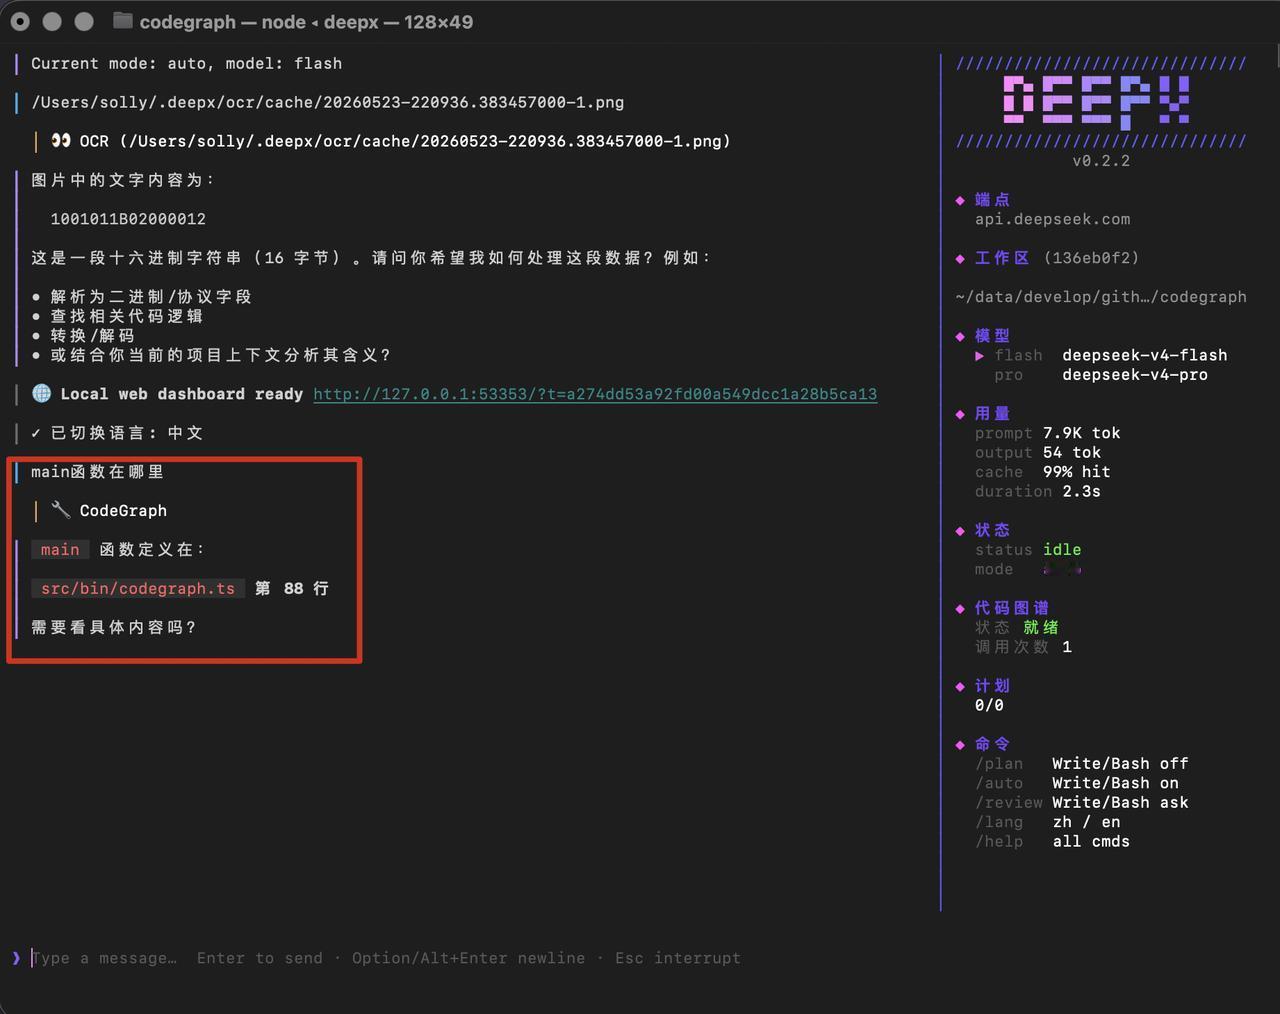Click the /lang command entry
Image resolution: width=1280 pixels, height=1014 pixels.
point(1048,822)
